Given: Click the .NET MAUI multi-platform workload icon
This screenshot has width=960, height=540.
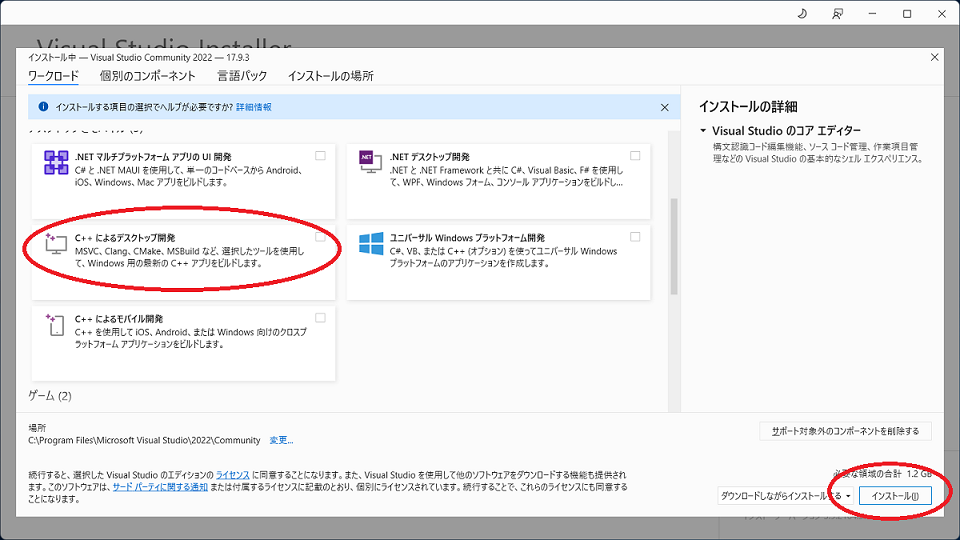Looking at the screenshot, I should tap(56, 163).
